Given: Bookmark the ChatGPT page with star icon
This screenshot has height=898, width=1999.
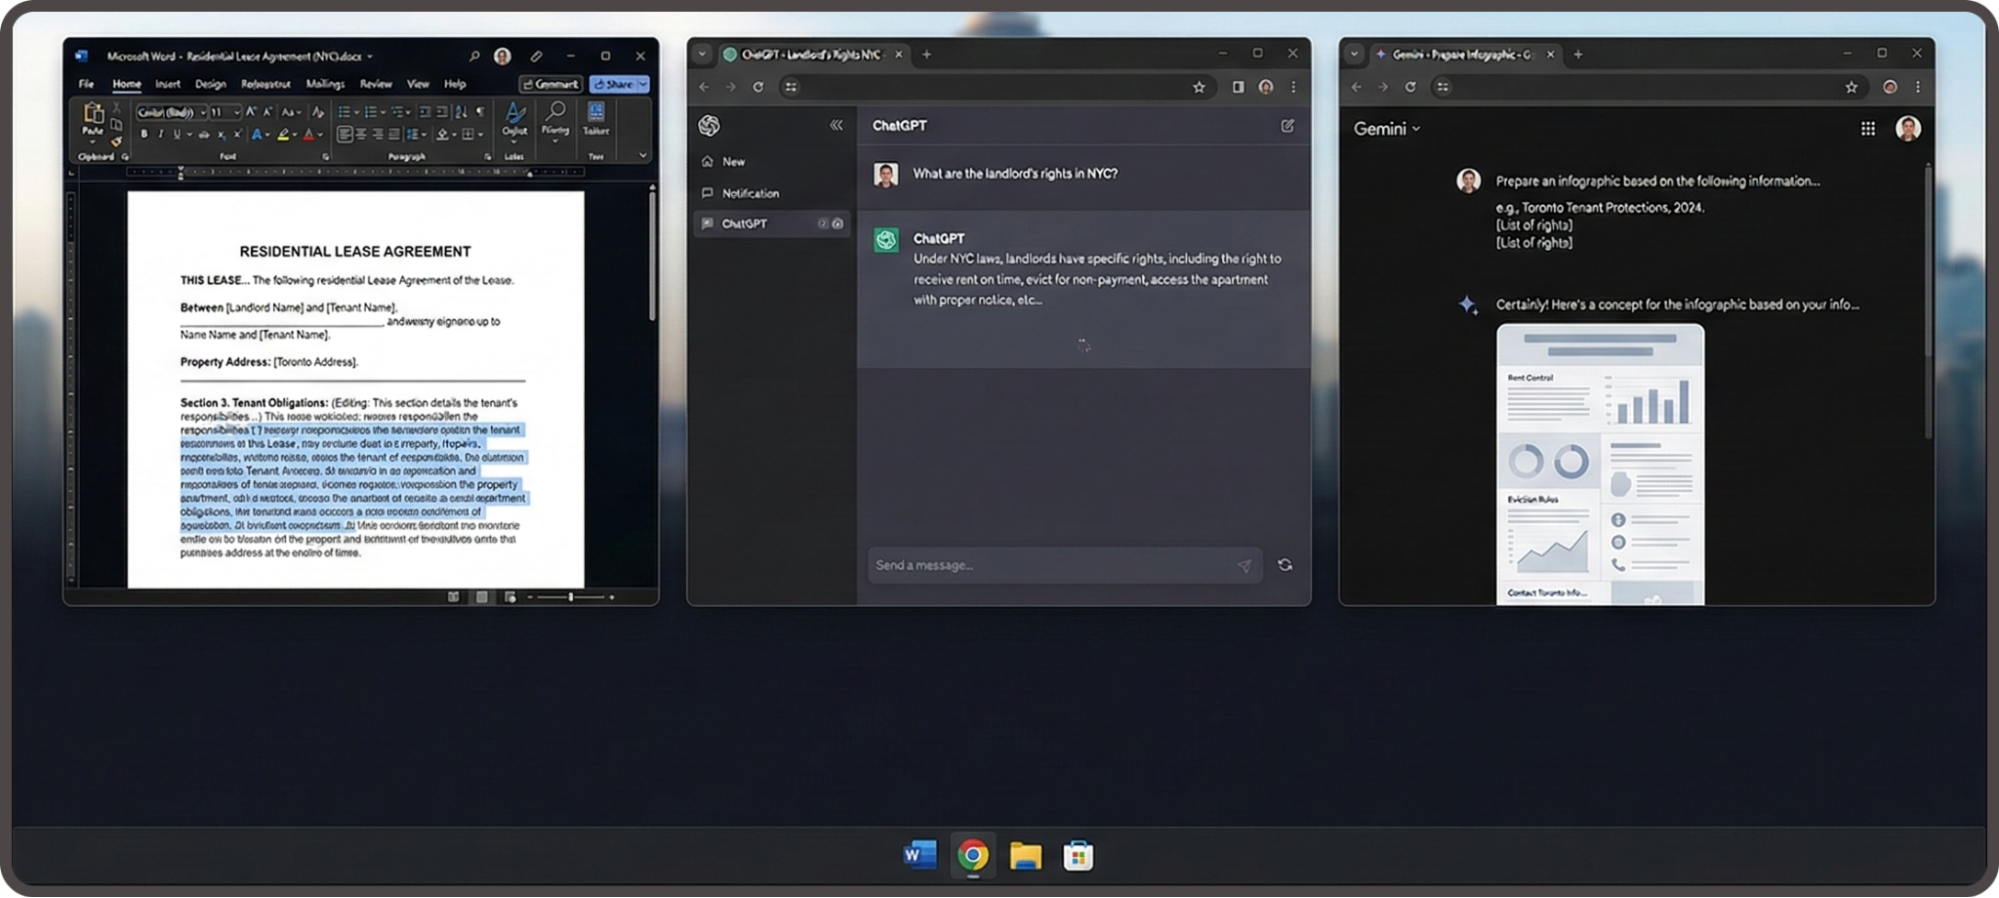Looking at the screenshot, I should pos(1199,87).
